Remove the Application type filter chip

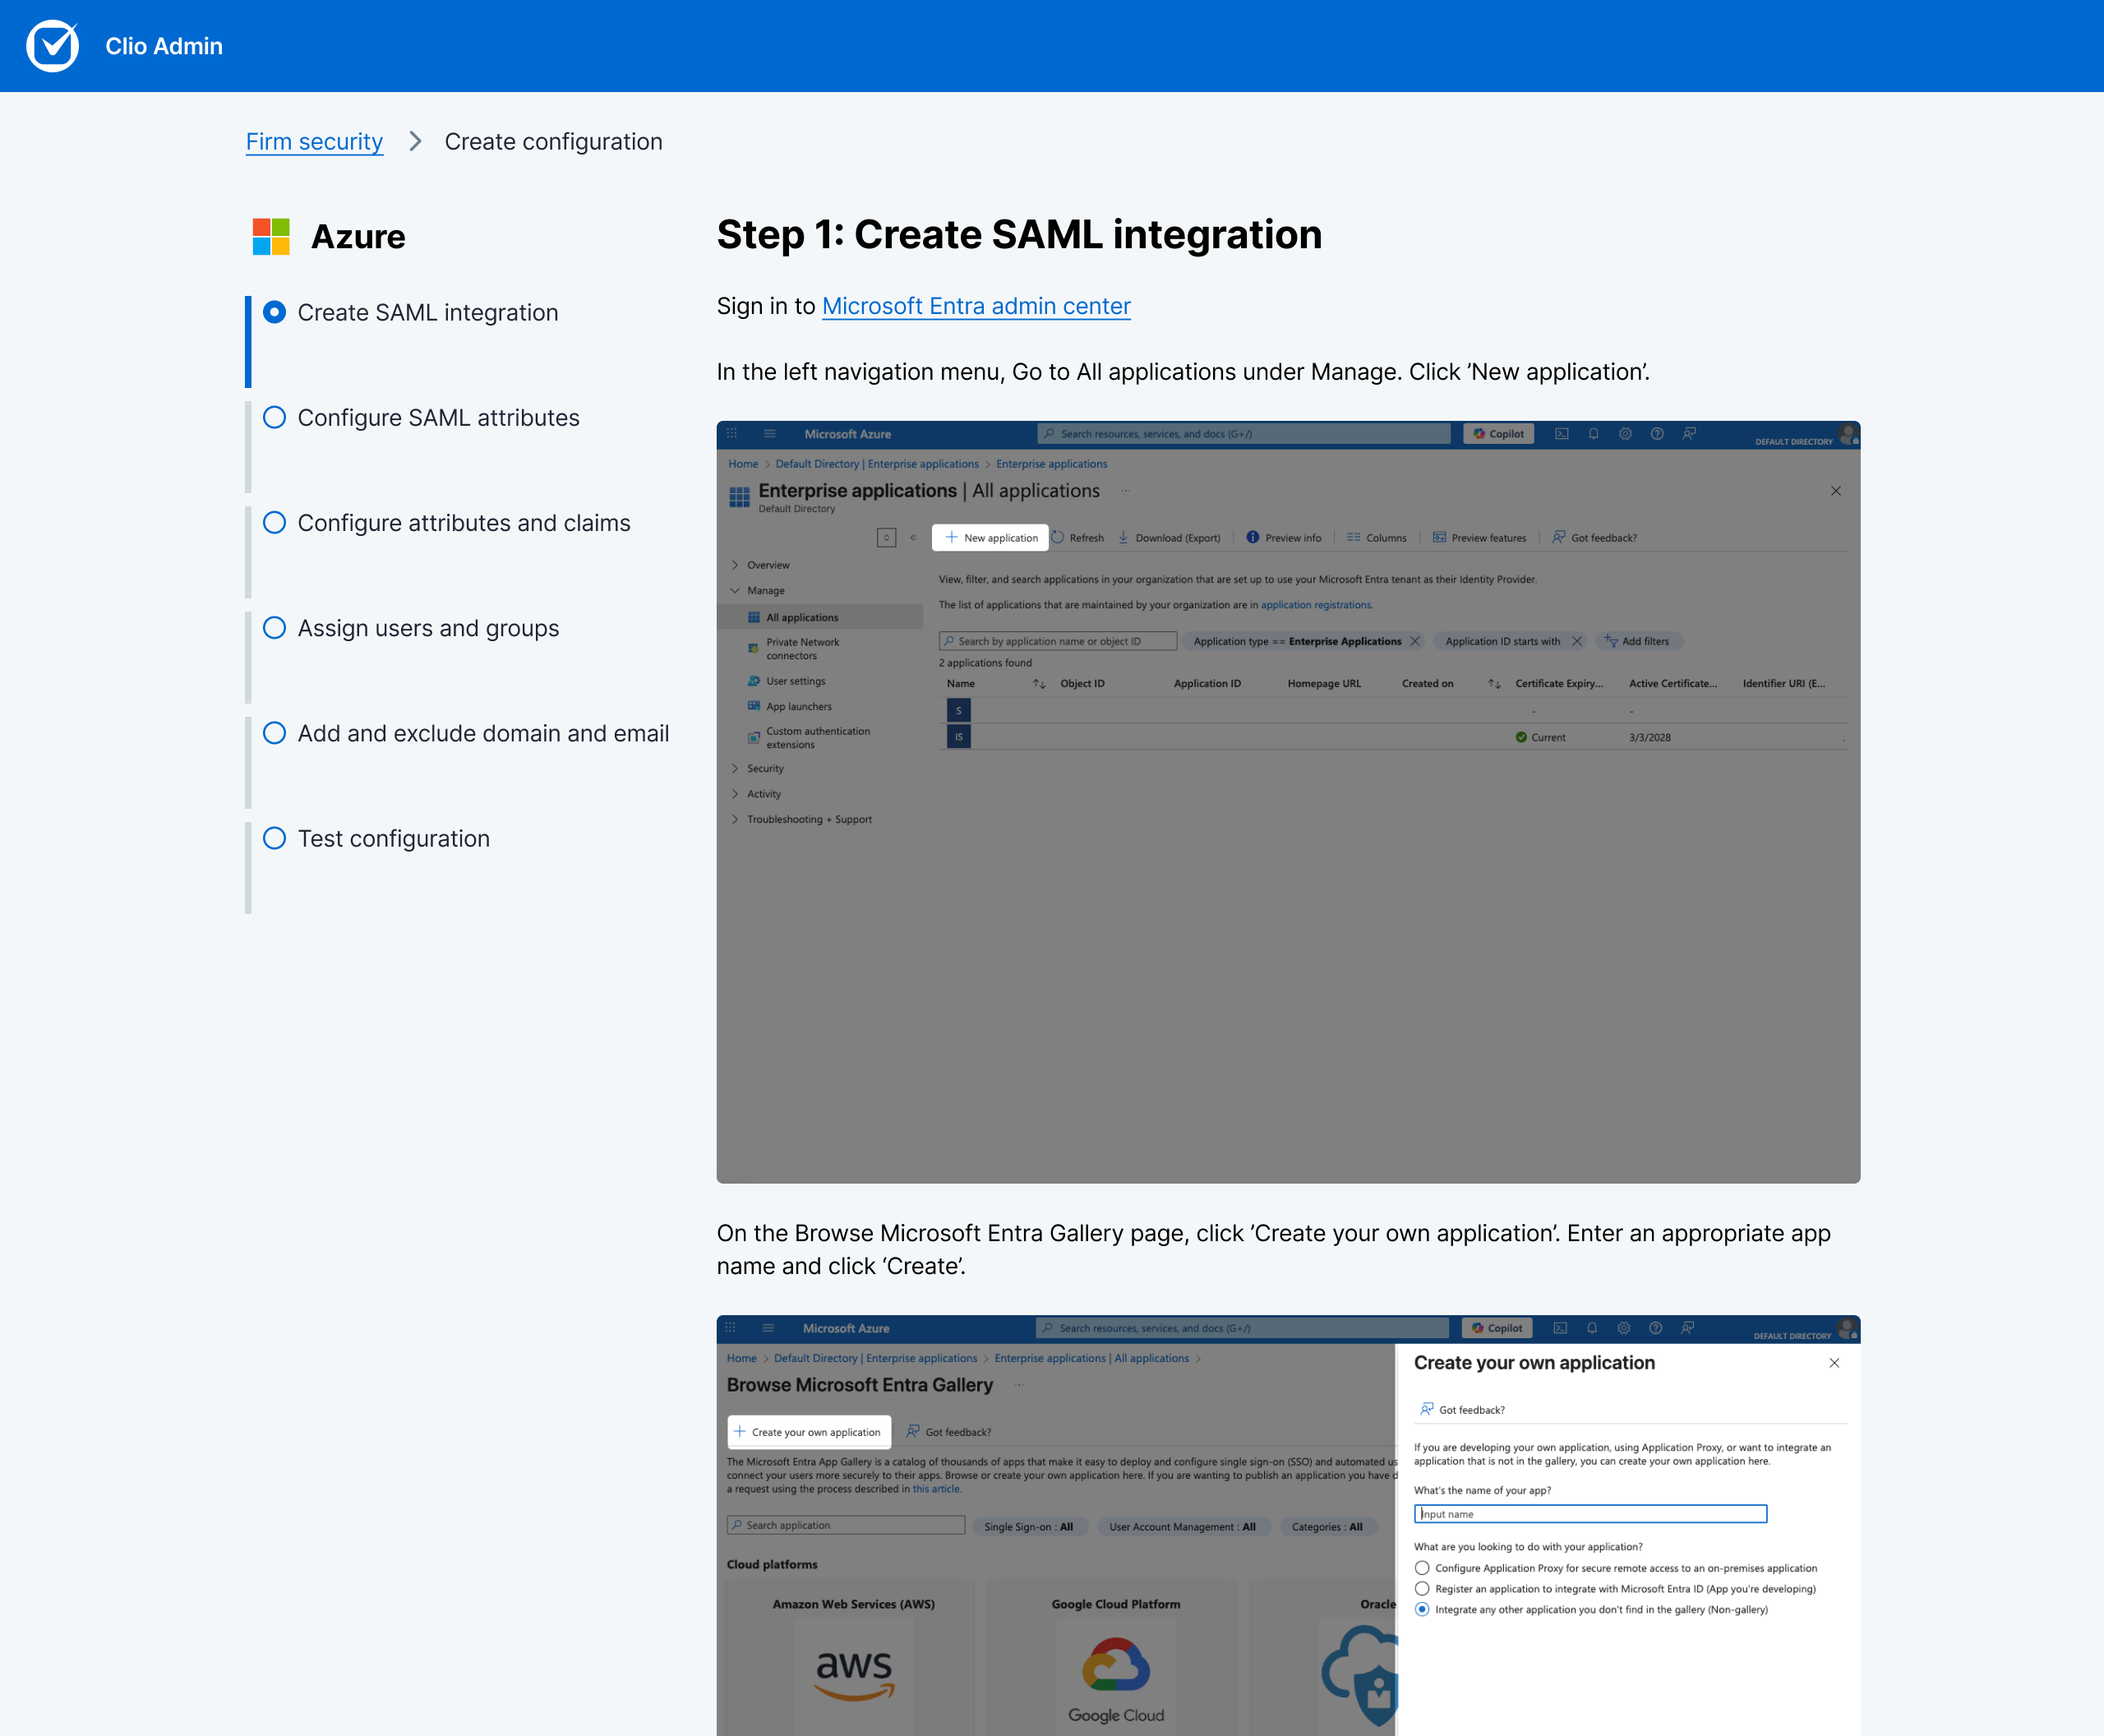click(x=1414, y=641)
